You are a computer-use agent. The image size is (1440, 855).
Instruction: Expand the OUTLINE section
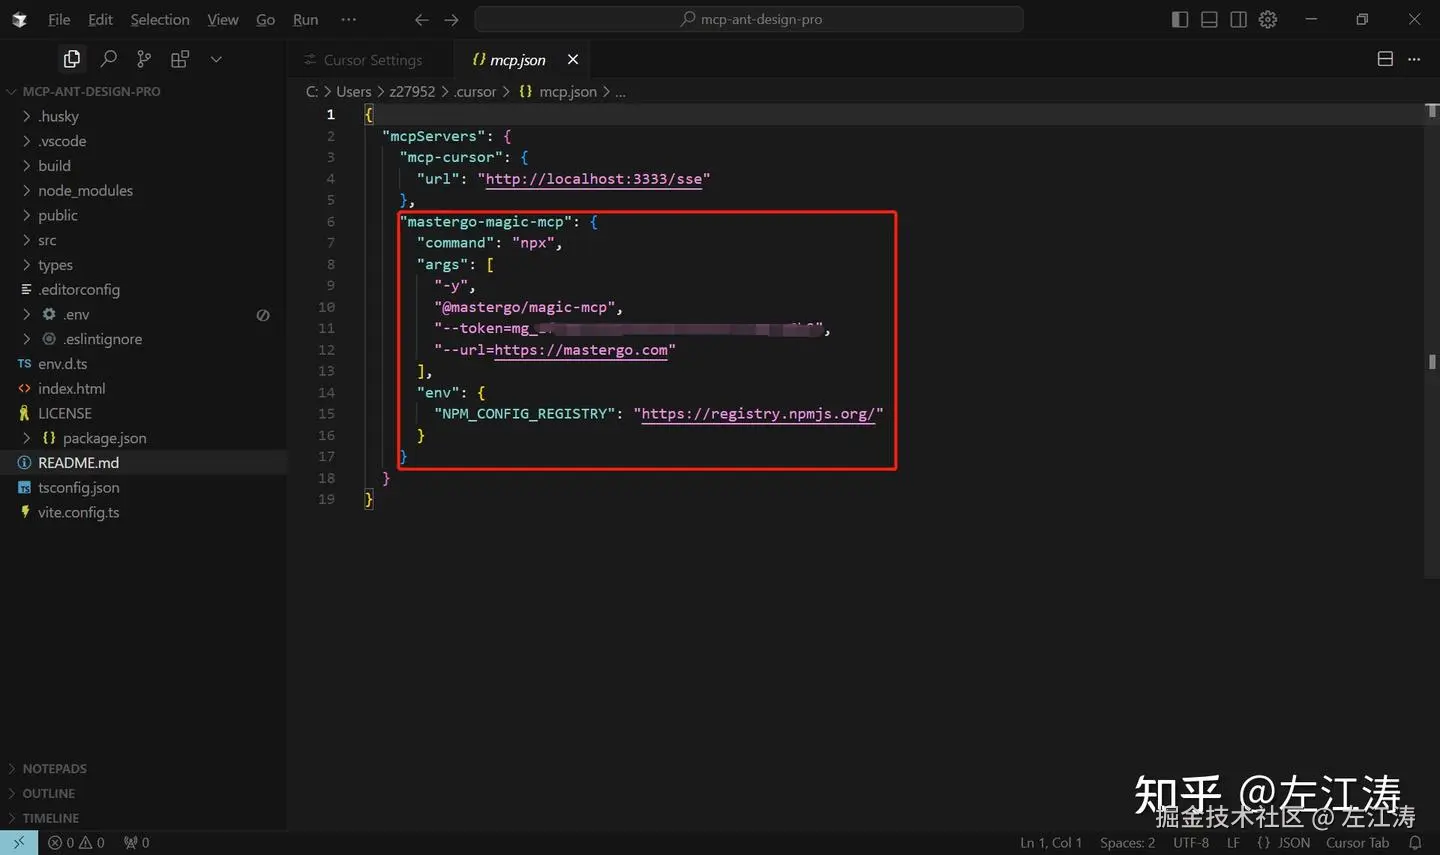pos(143,793)
